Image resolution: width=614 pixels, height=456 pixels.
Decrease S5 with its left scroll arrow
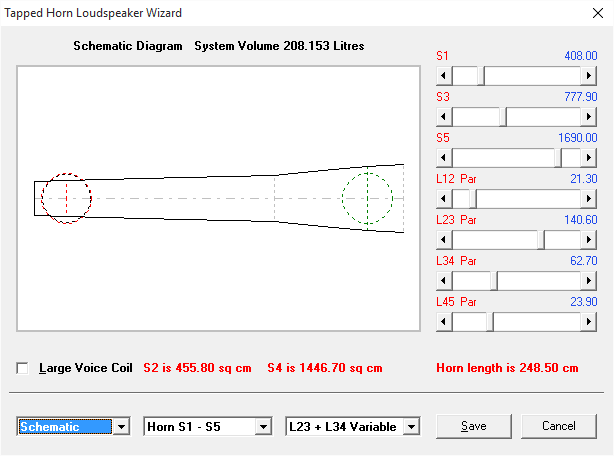[444, 158]
